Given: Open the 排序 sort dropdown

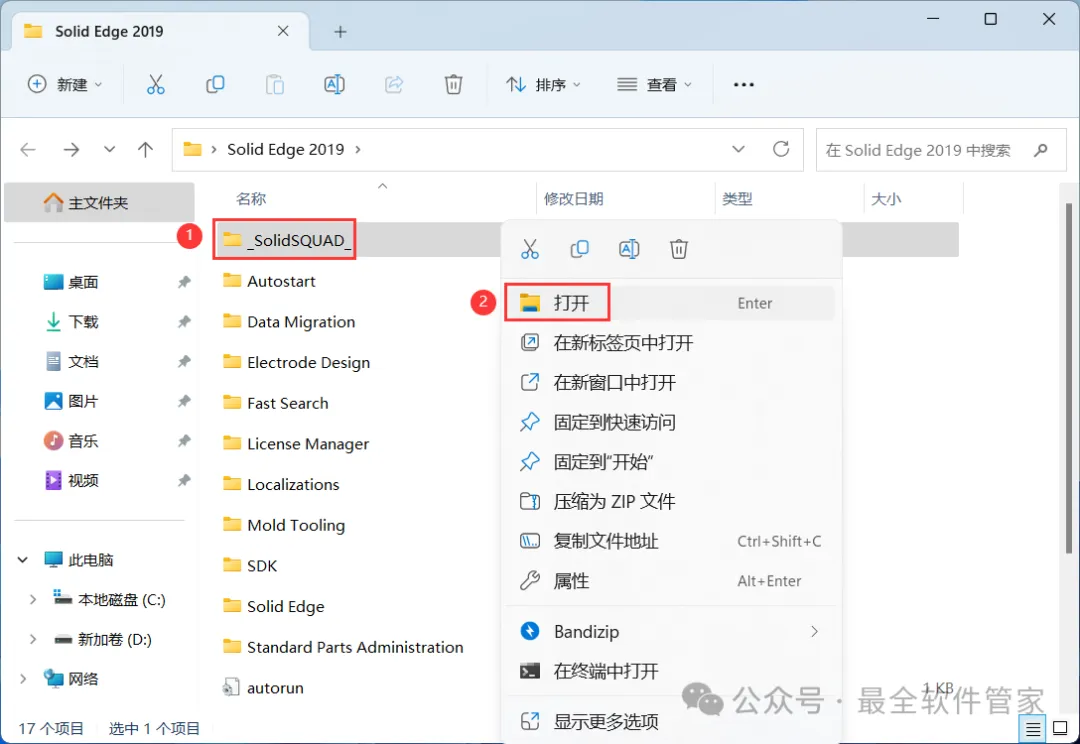Looking at the screenshot, I should pos(543,85).
